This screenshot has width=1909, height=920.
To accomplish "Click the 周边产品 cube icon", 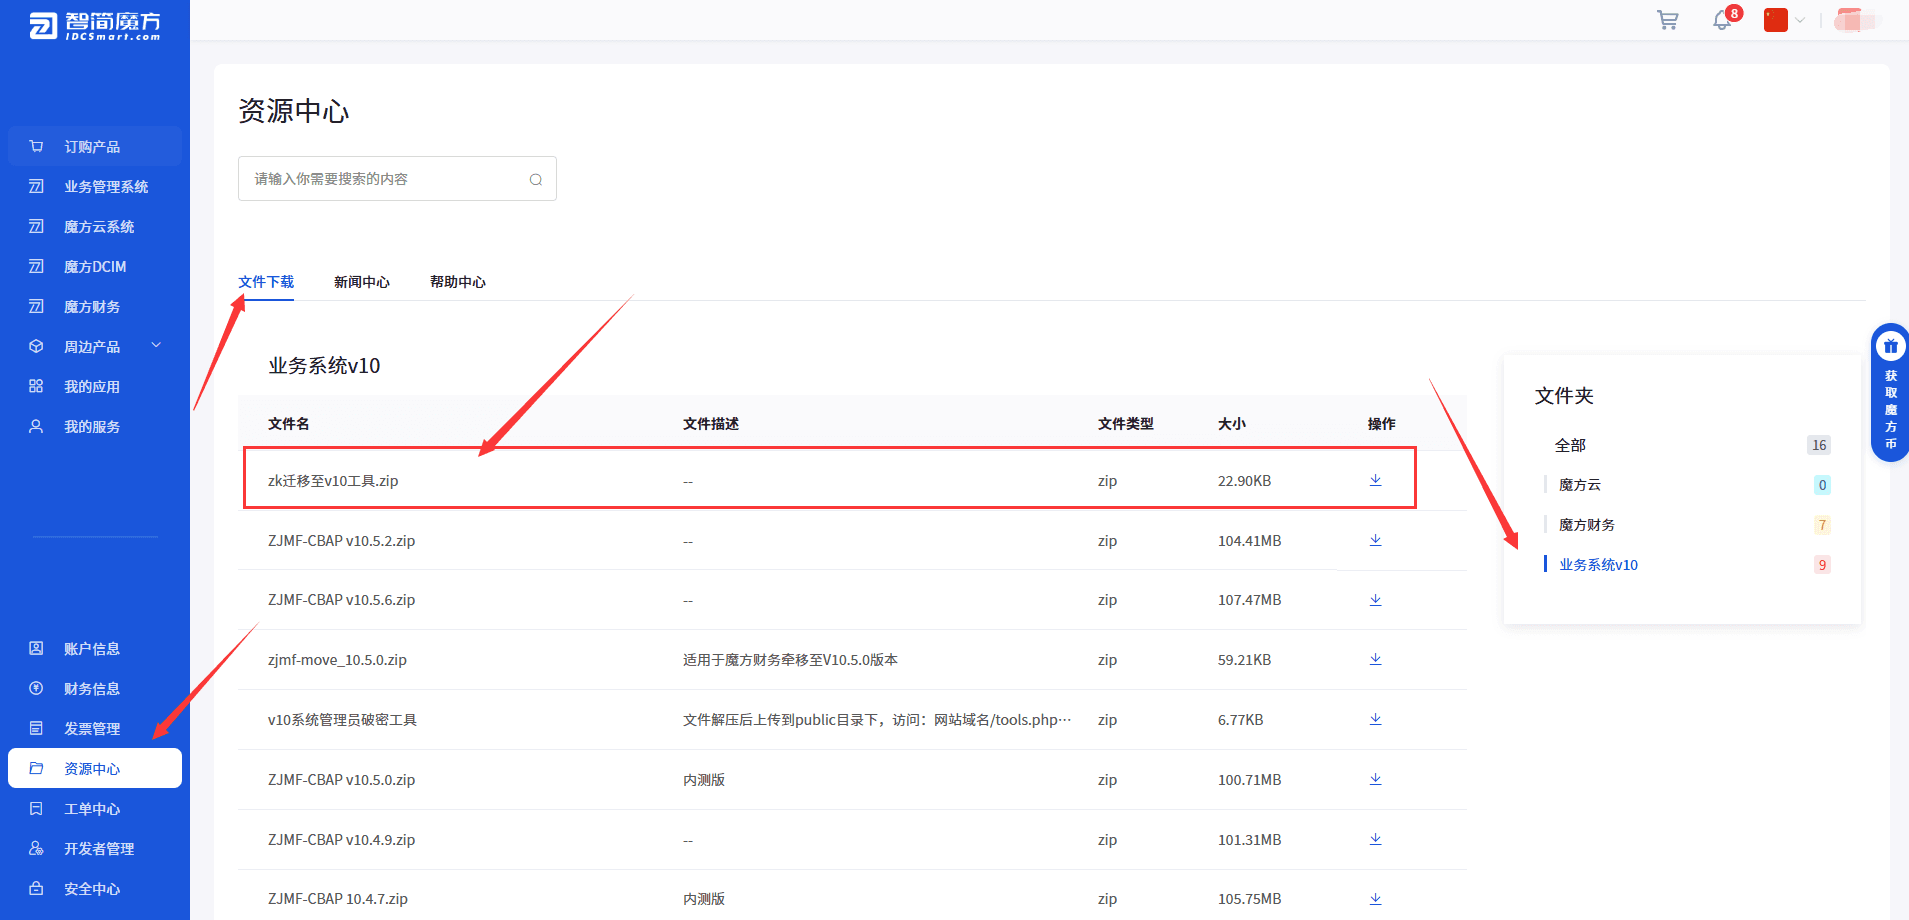I will pyautogui.click(x=36, y=346).
